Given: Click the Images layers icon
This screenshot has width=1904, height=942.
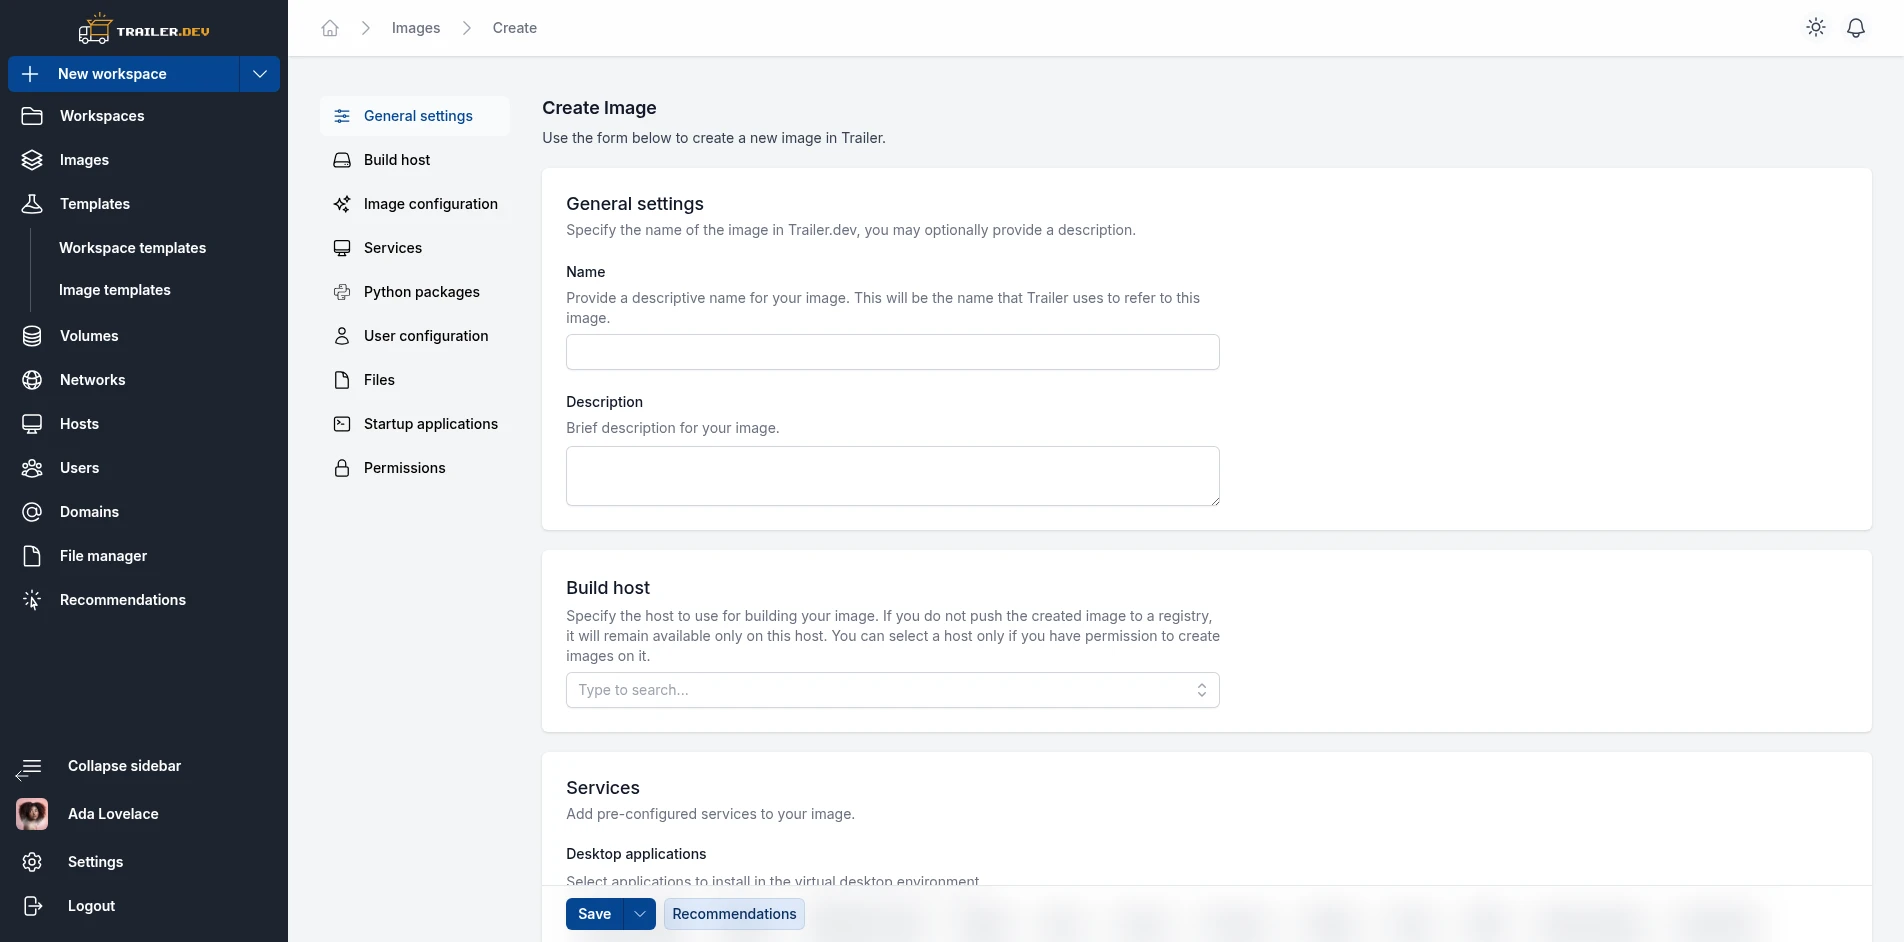Looking at the screenshot, I should pos(32,160).
